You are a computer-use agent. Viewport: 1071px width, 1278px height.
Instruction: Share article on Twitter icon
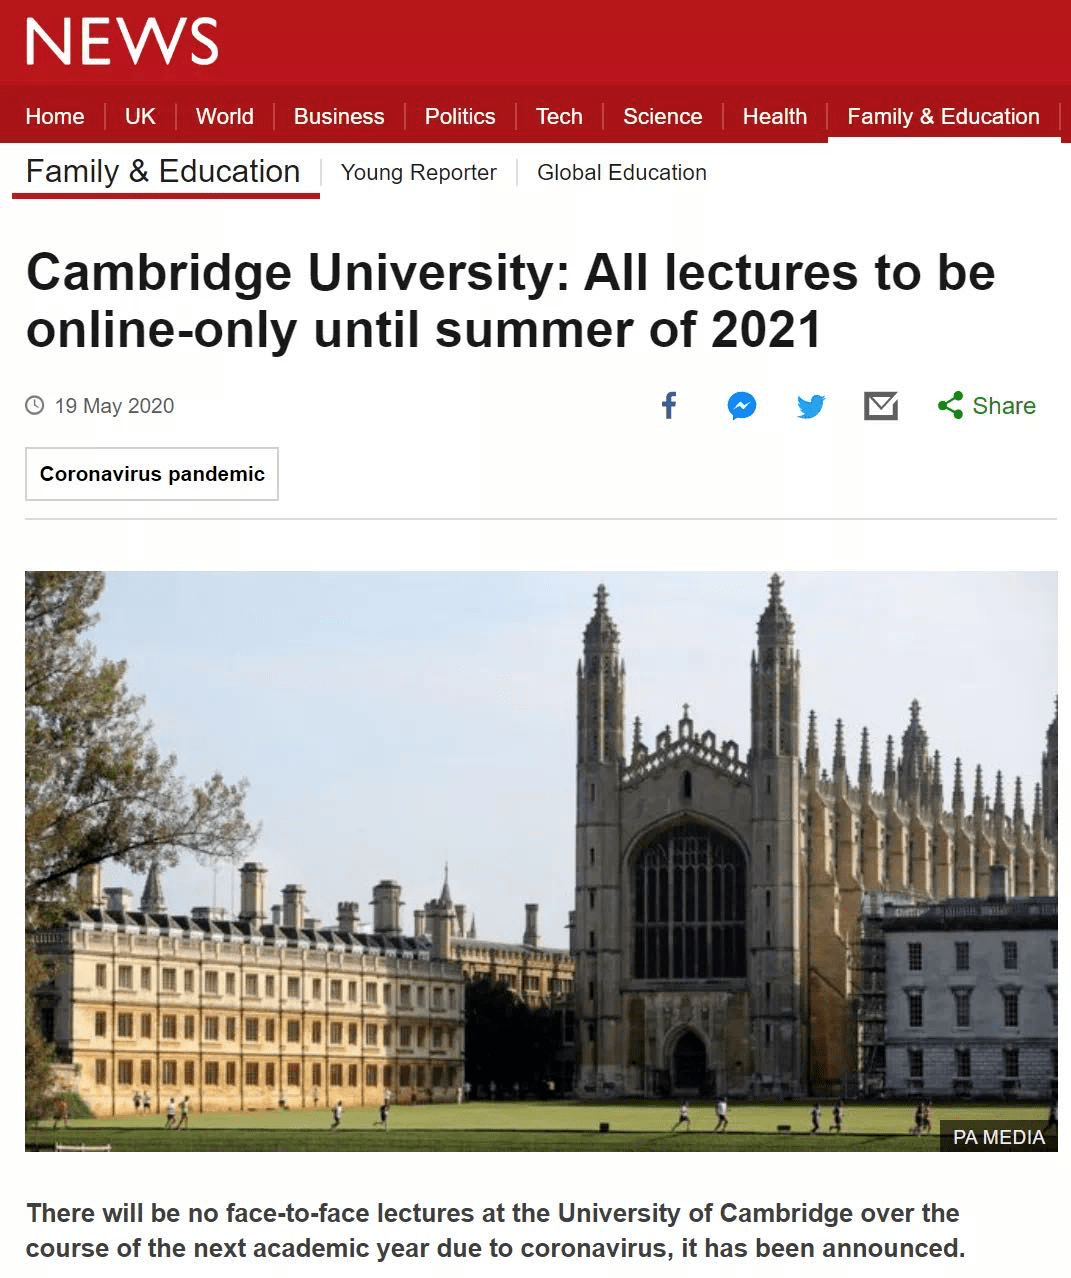coord(811,406)
